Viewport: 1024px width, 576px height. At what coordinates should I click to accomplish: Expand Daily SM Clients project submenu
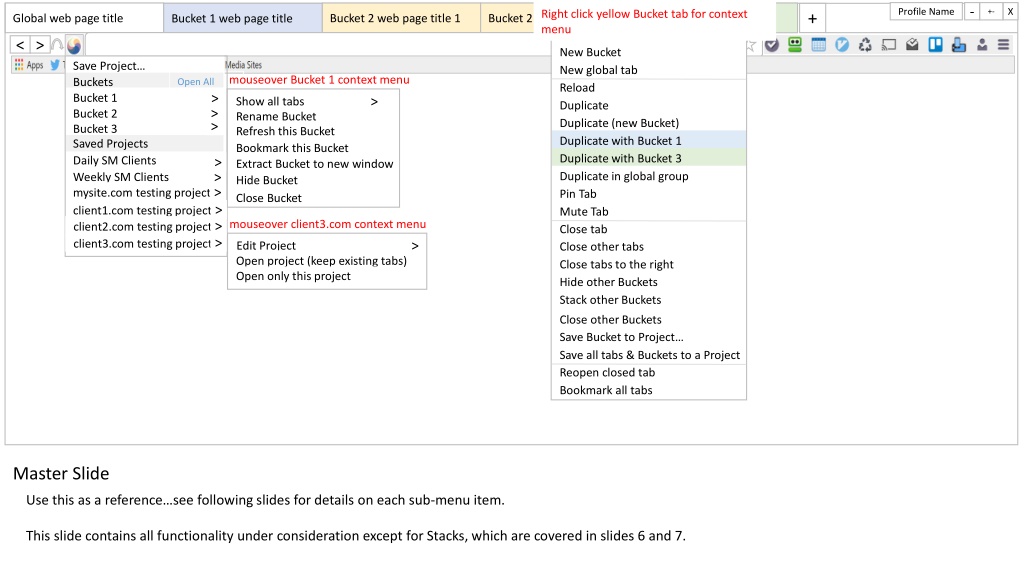[217, 161]
